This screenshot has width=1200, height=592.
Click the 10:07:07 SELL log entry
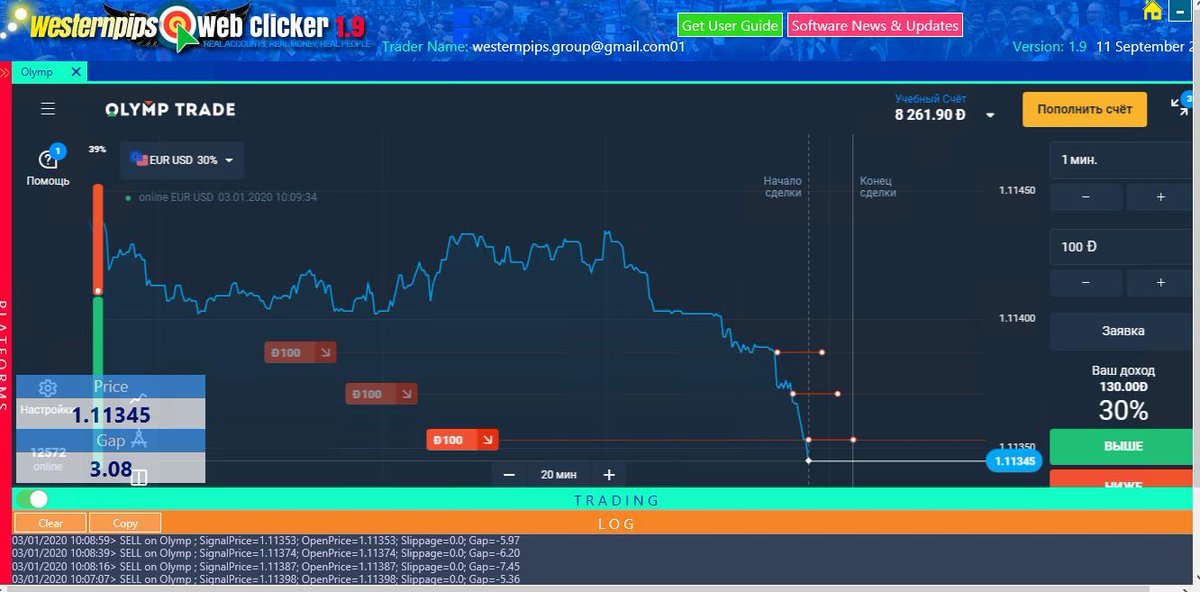(x=266, y=578)
